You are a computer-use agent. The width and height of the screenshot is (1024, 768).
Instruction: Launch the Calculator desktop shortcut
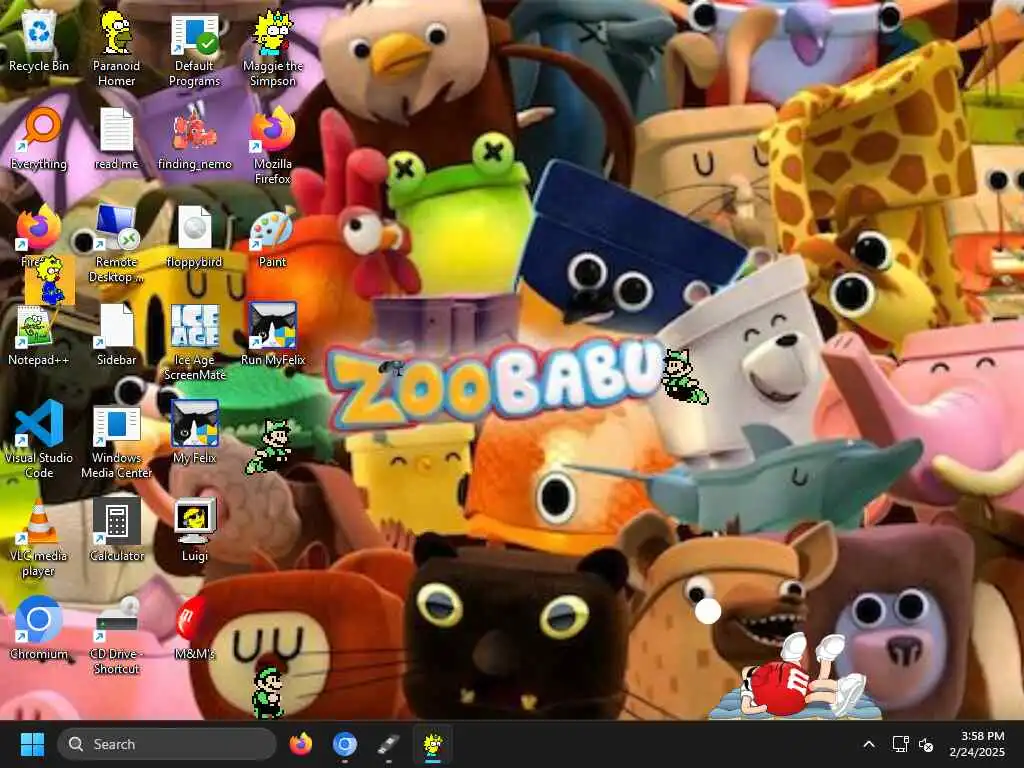pos(116,530)
